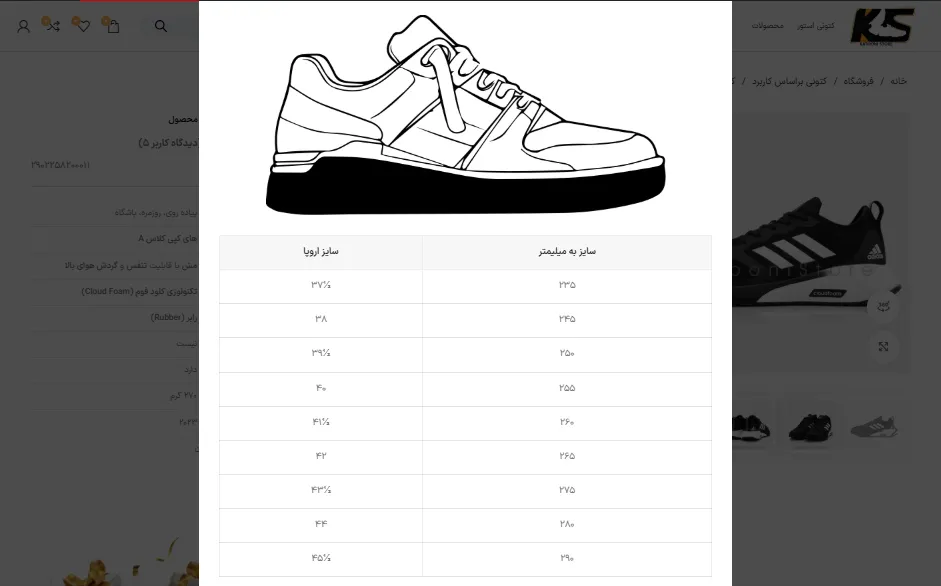Screen dimensions: 941x586
Task: Open the کتونی استور menu item
Action: [x=816, y=26]
